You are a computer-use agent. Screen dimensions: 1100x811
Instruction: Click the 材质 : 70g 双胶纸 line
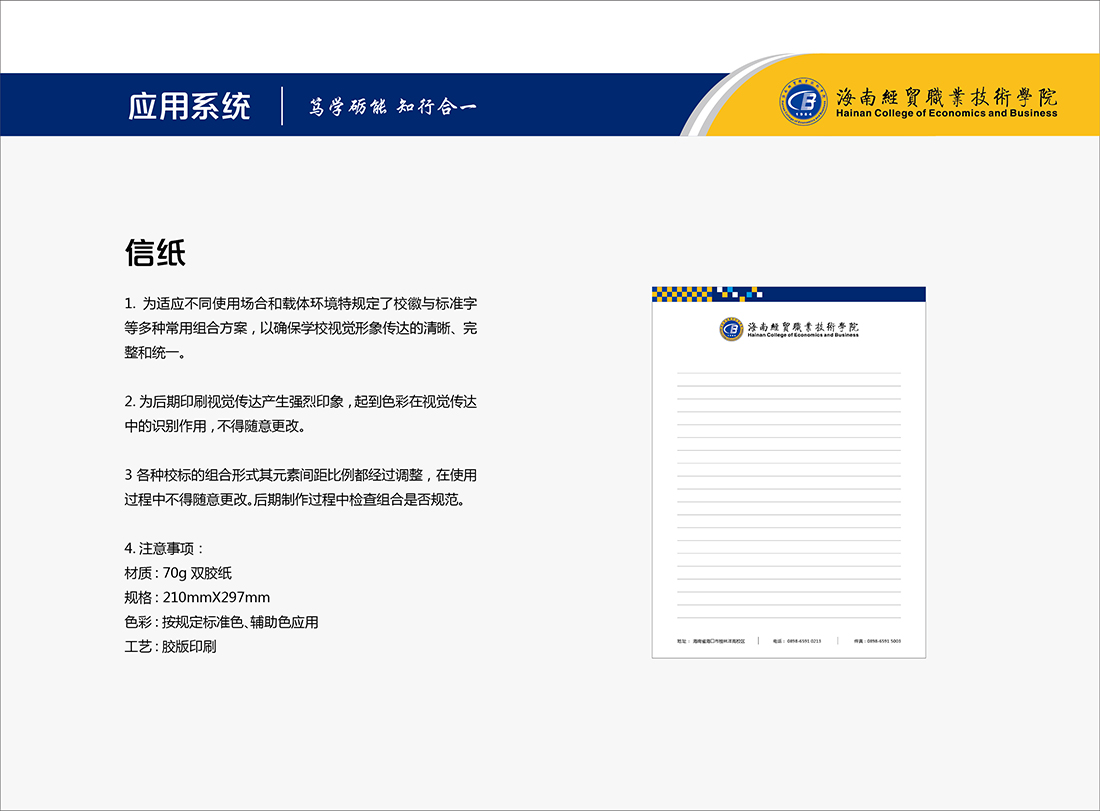pyautogui.click(x=178, y=573)
